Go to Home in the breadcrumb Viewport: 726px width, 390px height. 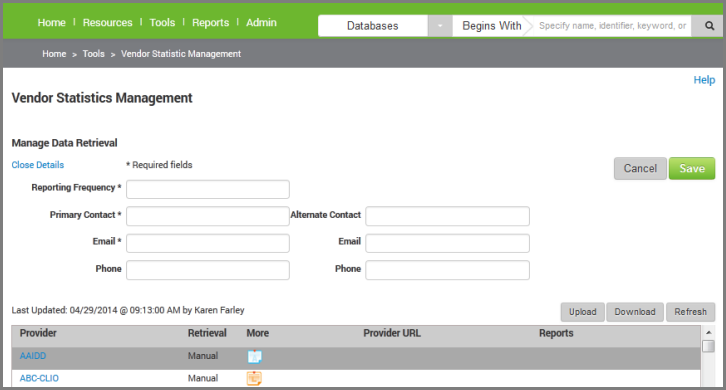point(54,54)
